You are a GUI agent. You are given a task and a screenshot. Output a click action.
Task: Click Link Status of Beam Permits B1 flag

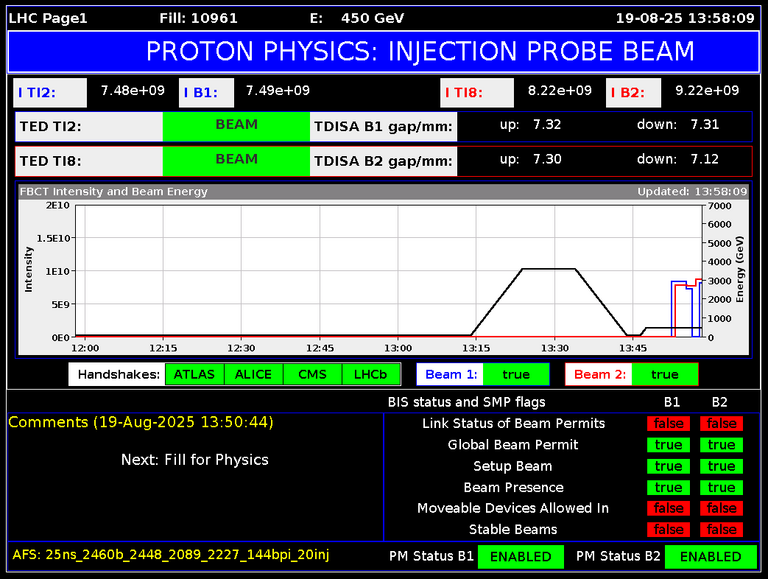(x=669, y=424)
